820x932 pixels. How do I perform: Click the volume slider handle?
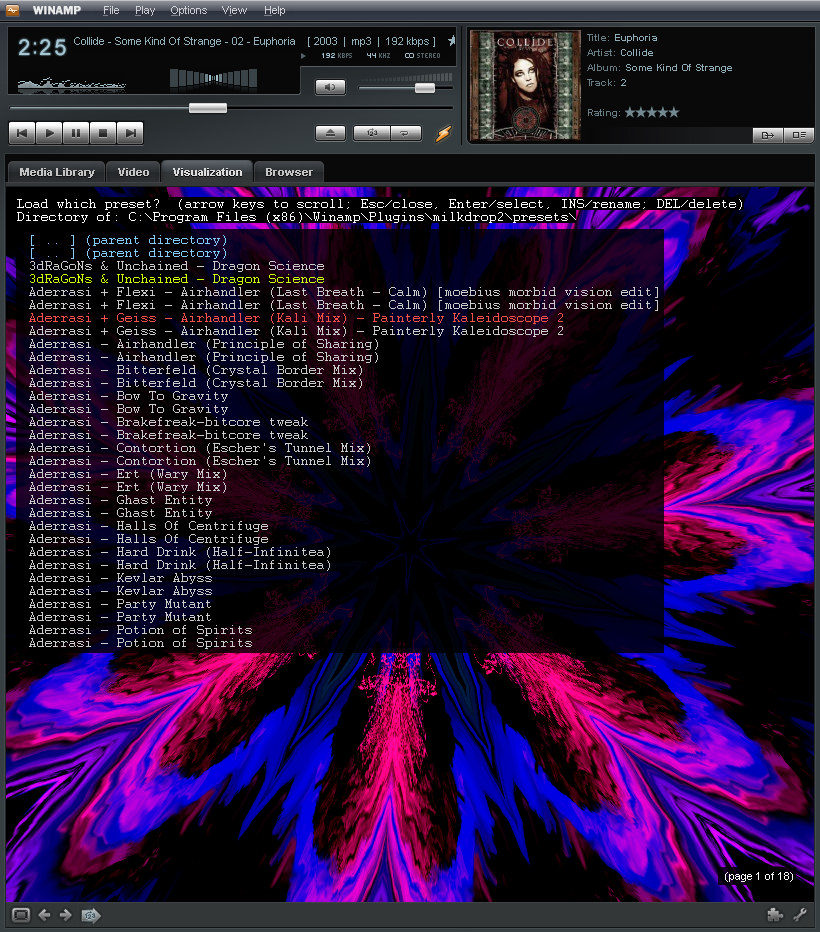point(425,88)
